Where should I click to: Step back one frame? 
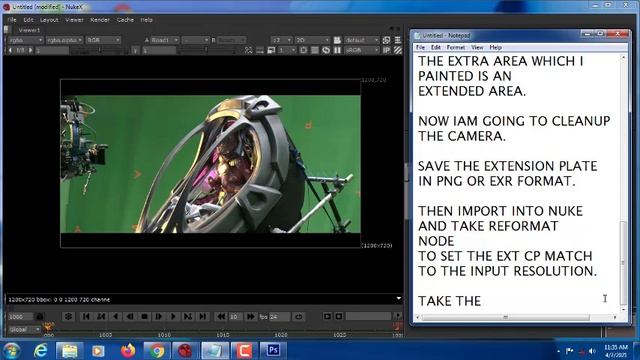[x=130, y=316]
